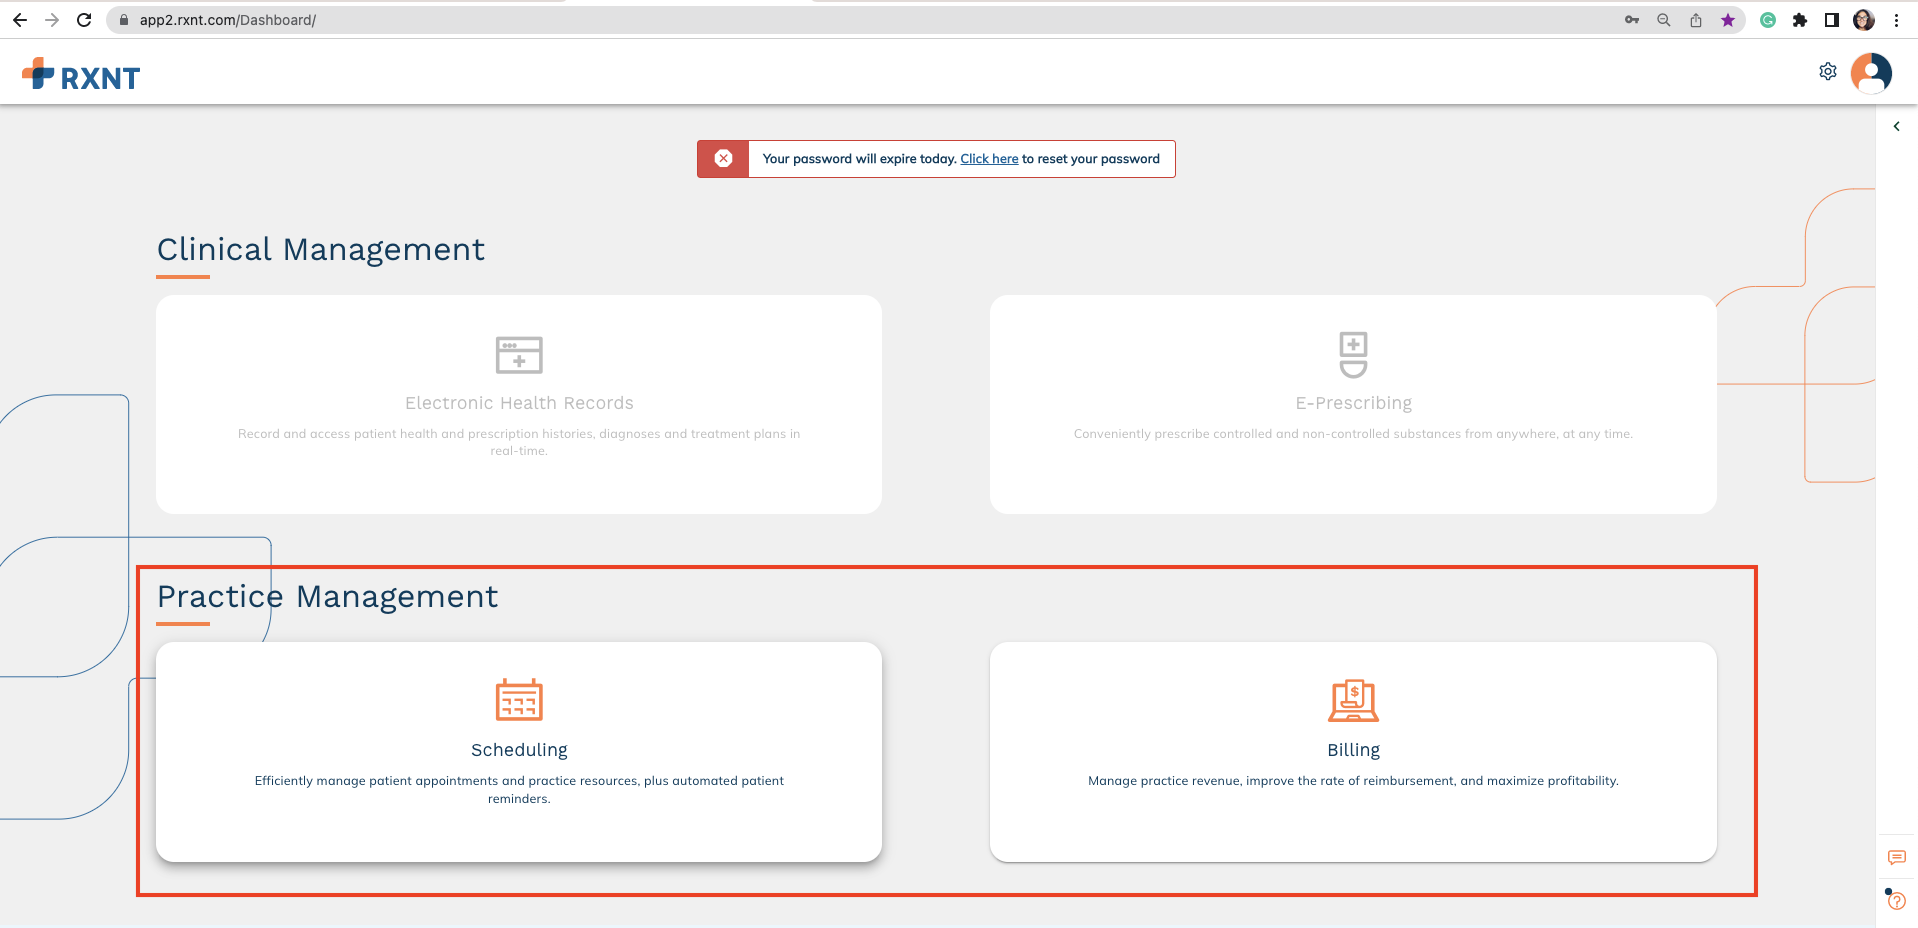Screen dimensions: 1918x928
Task: Open the settings gear icon
Action: point(1828,72)
